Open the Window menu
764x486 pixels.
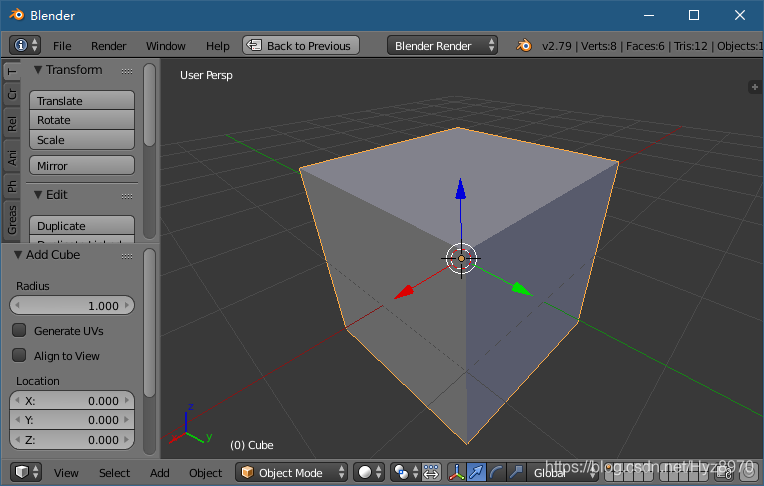[166, 46]
